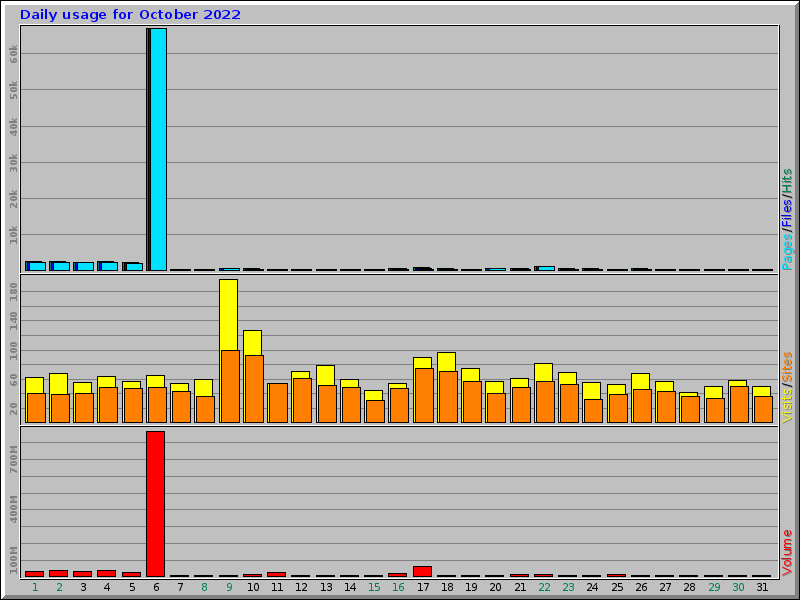The height and width of the screenshot is (600, 800).
Task: Select the "40k" y-axis label
Action: coord(13,127)
